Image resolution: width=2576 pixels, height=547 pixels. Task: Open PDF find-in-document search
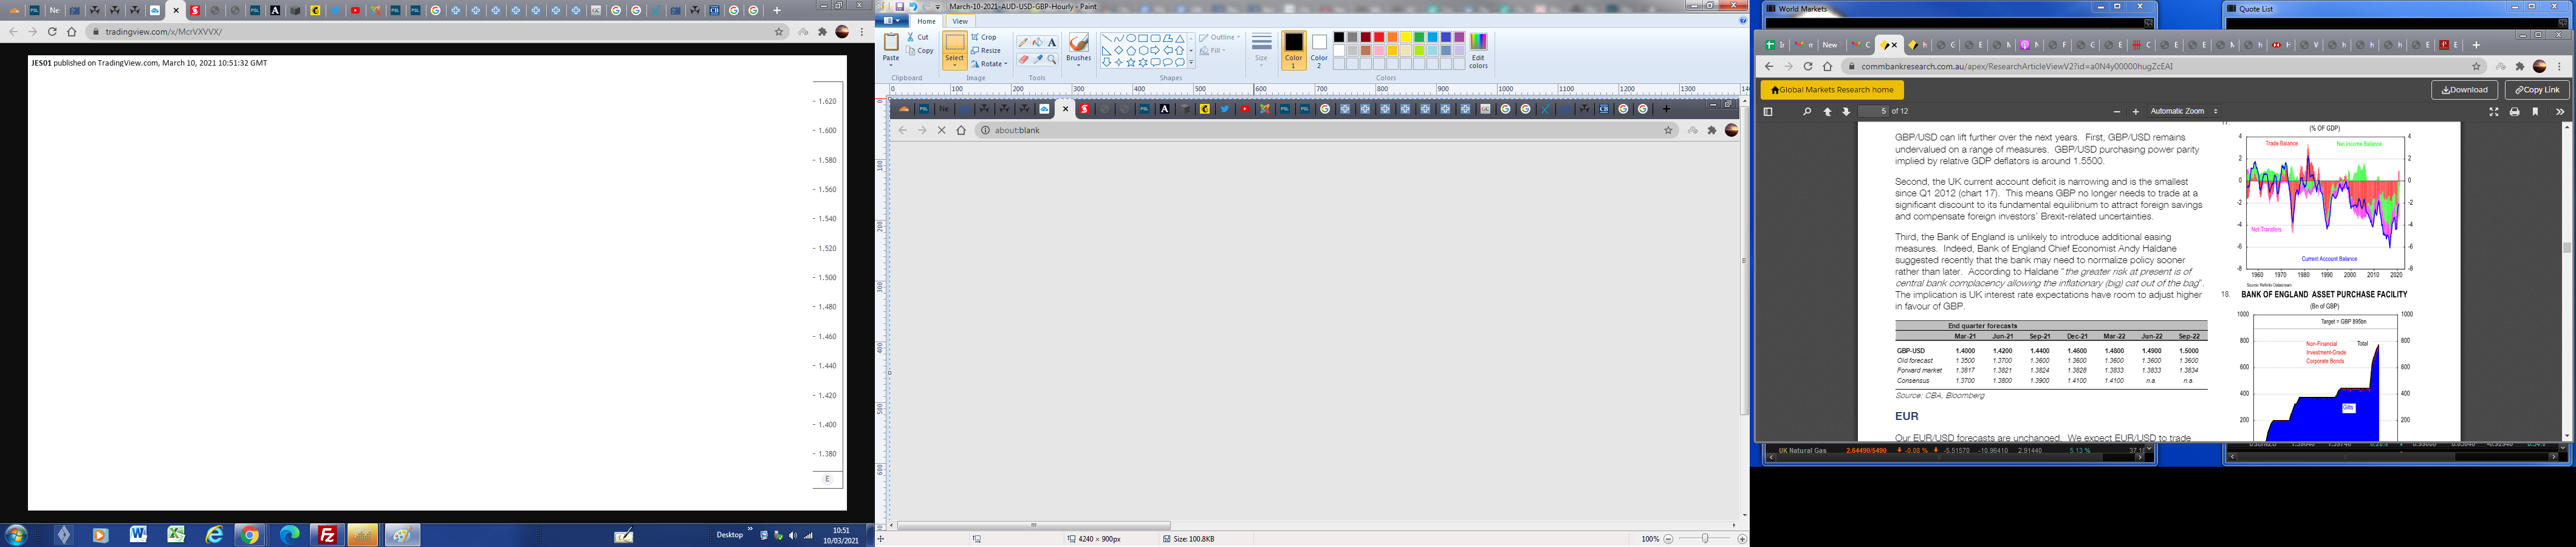click(1806, 112)
